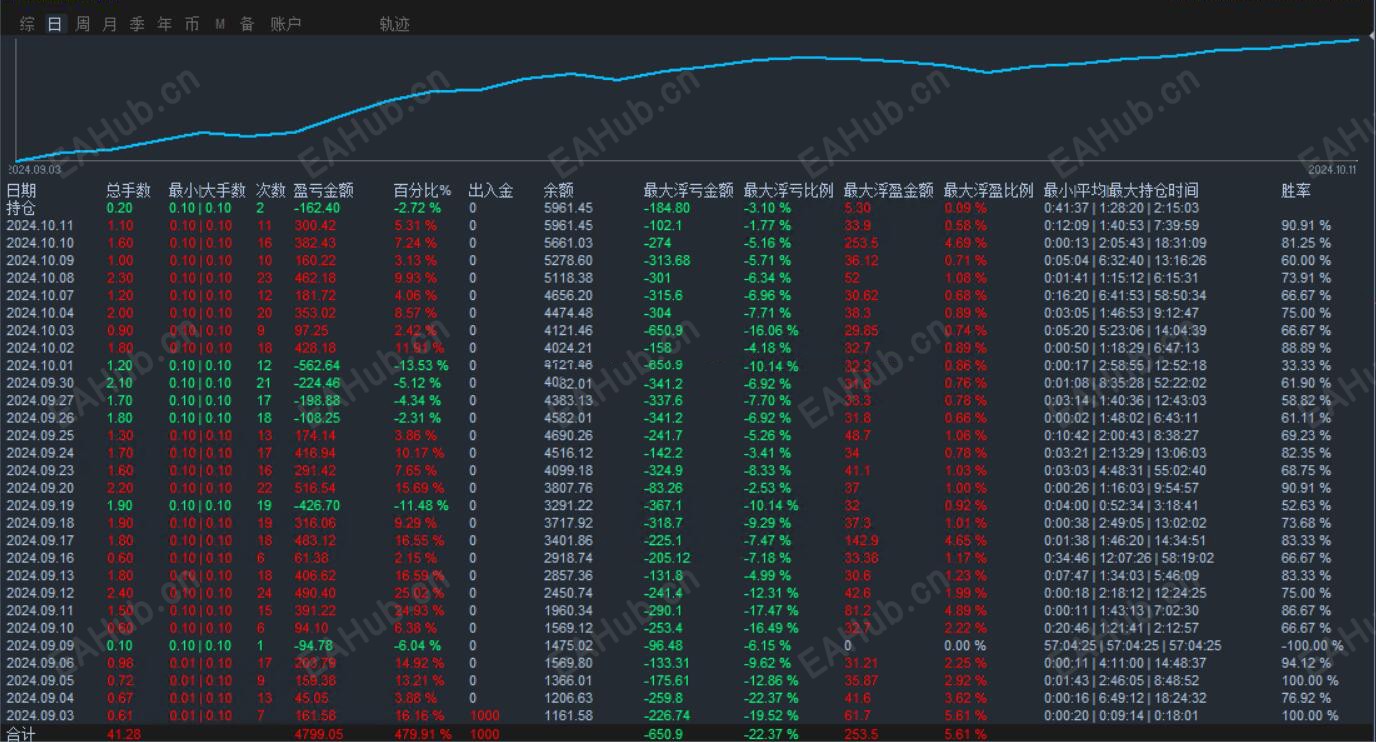The width and height of the screenshot is (1376, 742).
Task: Click the 0:12:09 | 1:40:53 | 7:39:59 holding time
Action: [x=1121, y=226]
